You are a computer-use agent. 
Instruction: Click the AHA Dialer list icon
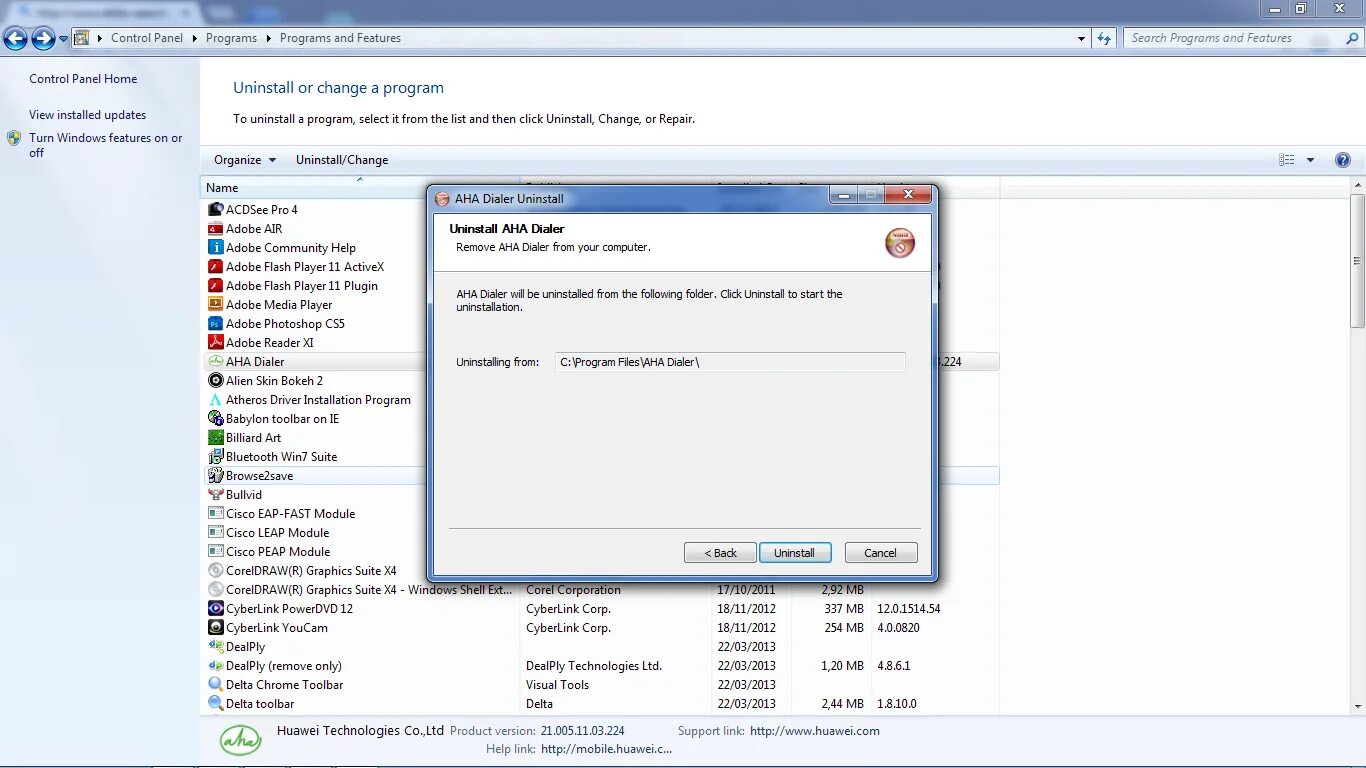click(x=215, y=361)
